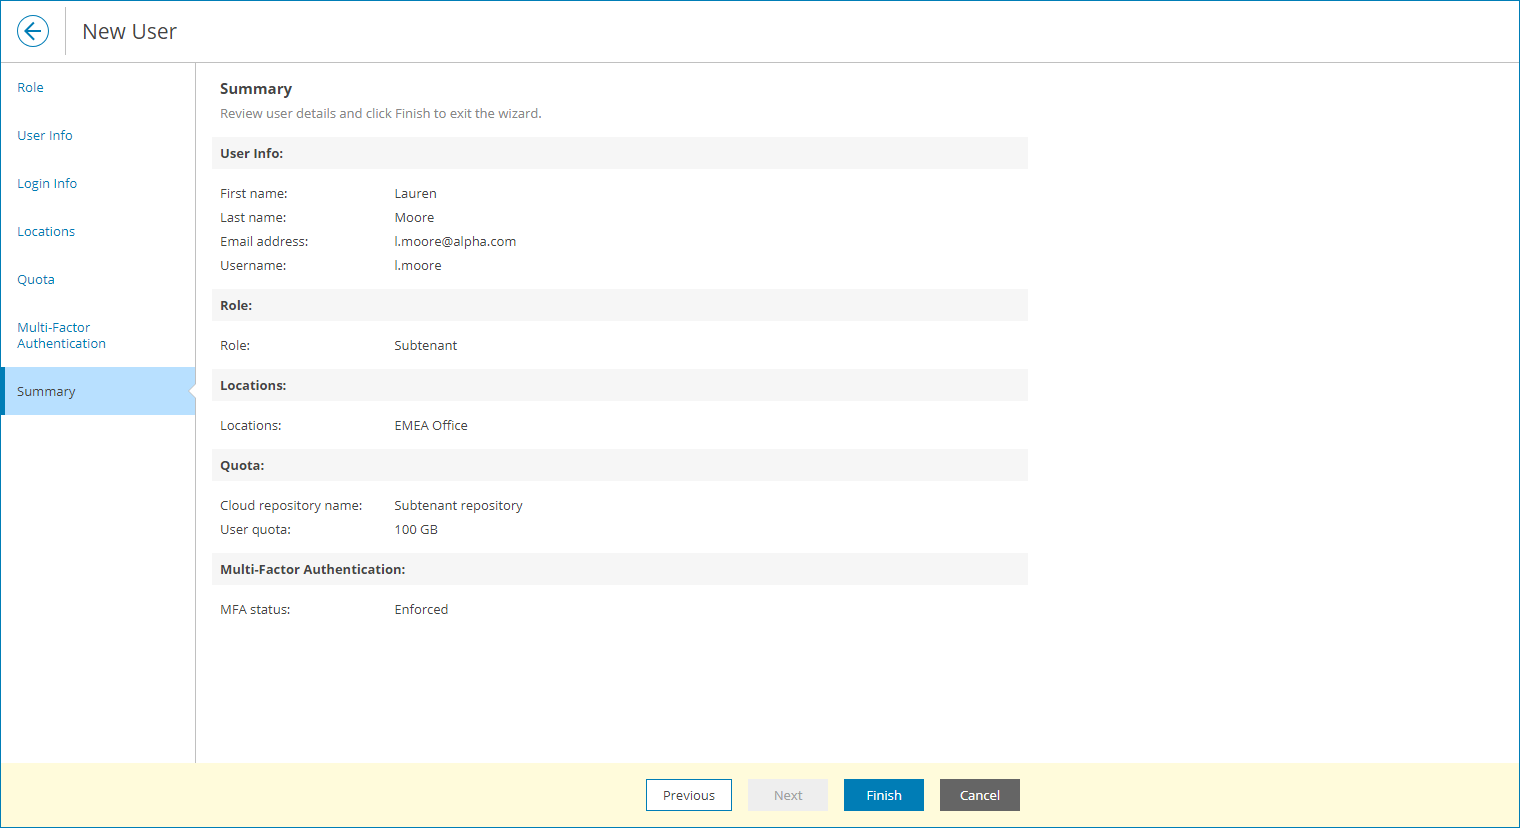
Task: Click the New User title
Action: (129, 31)
